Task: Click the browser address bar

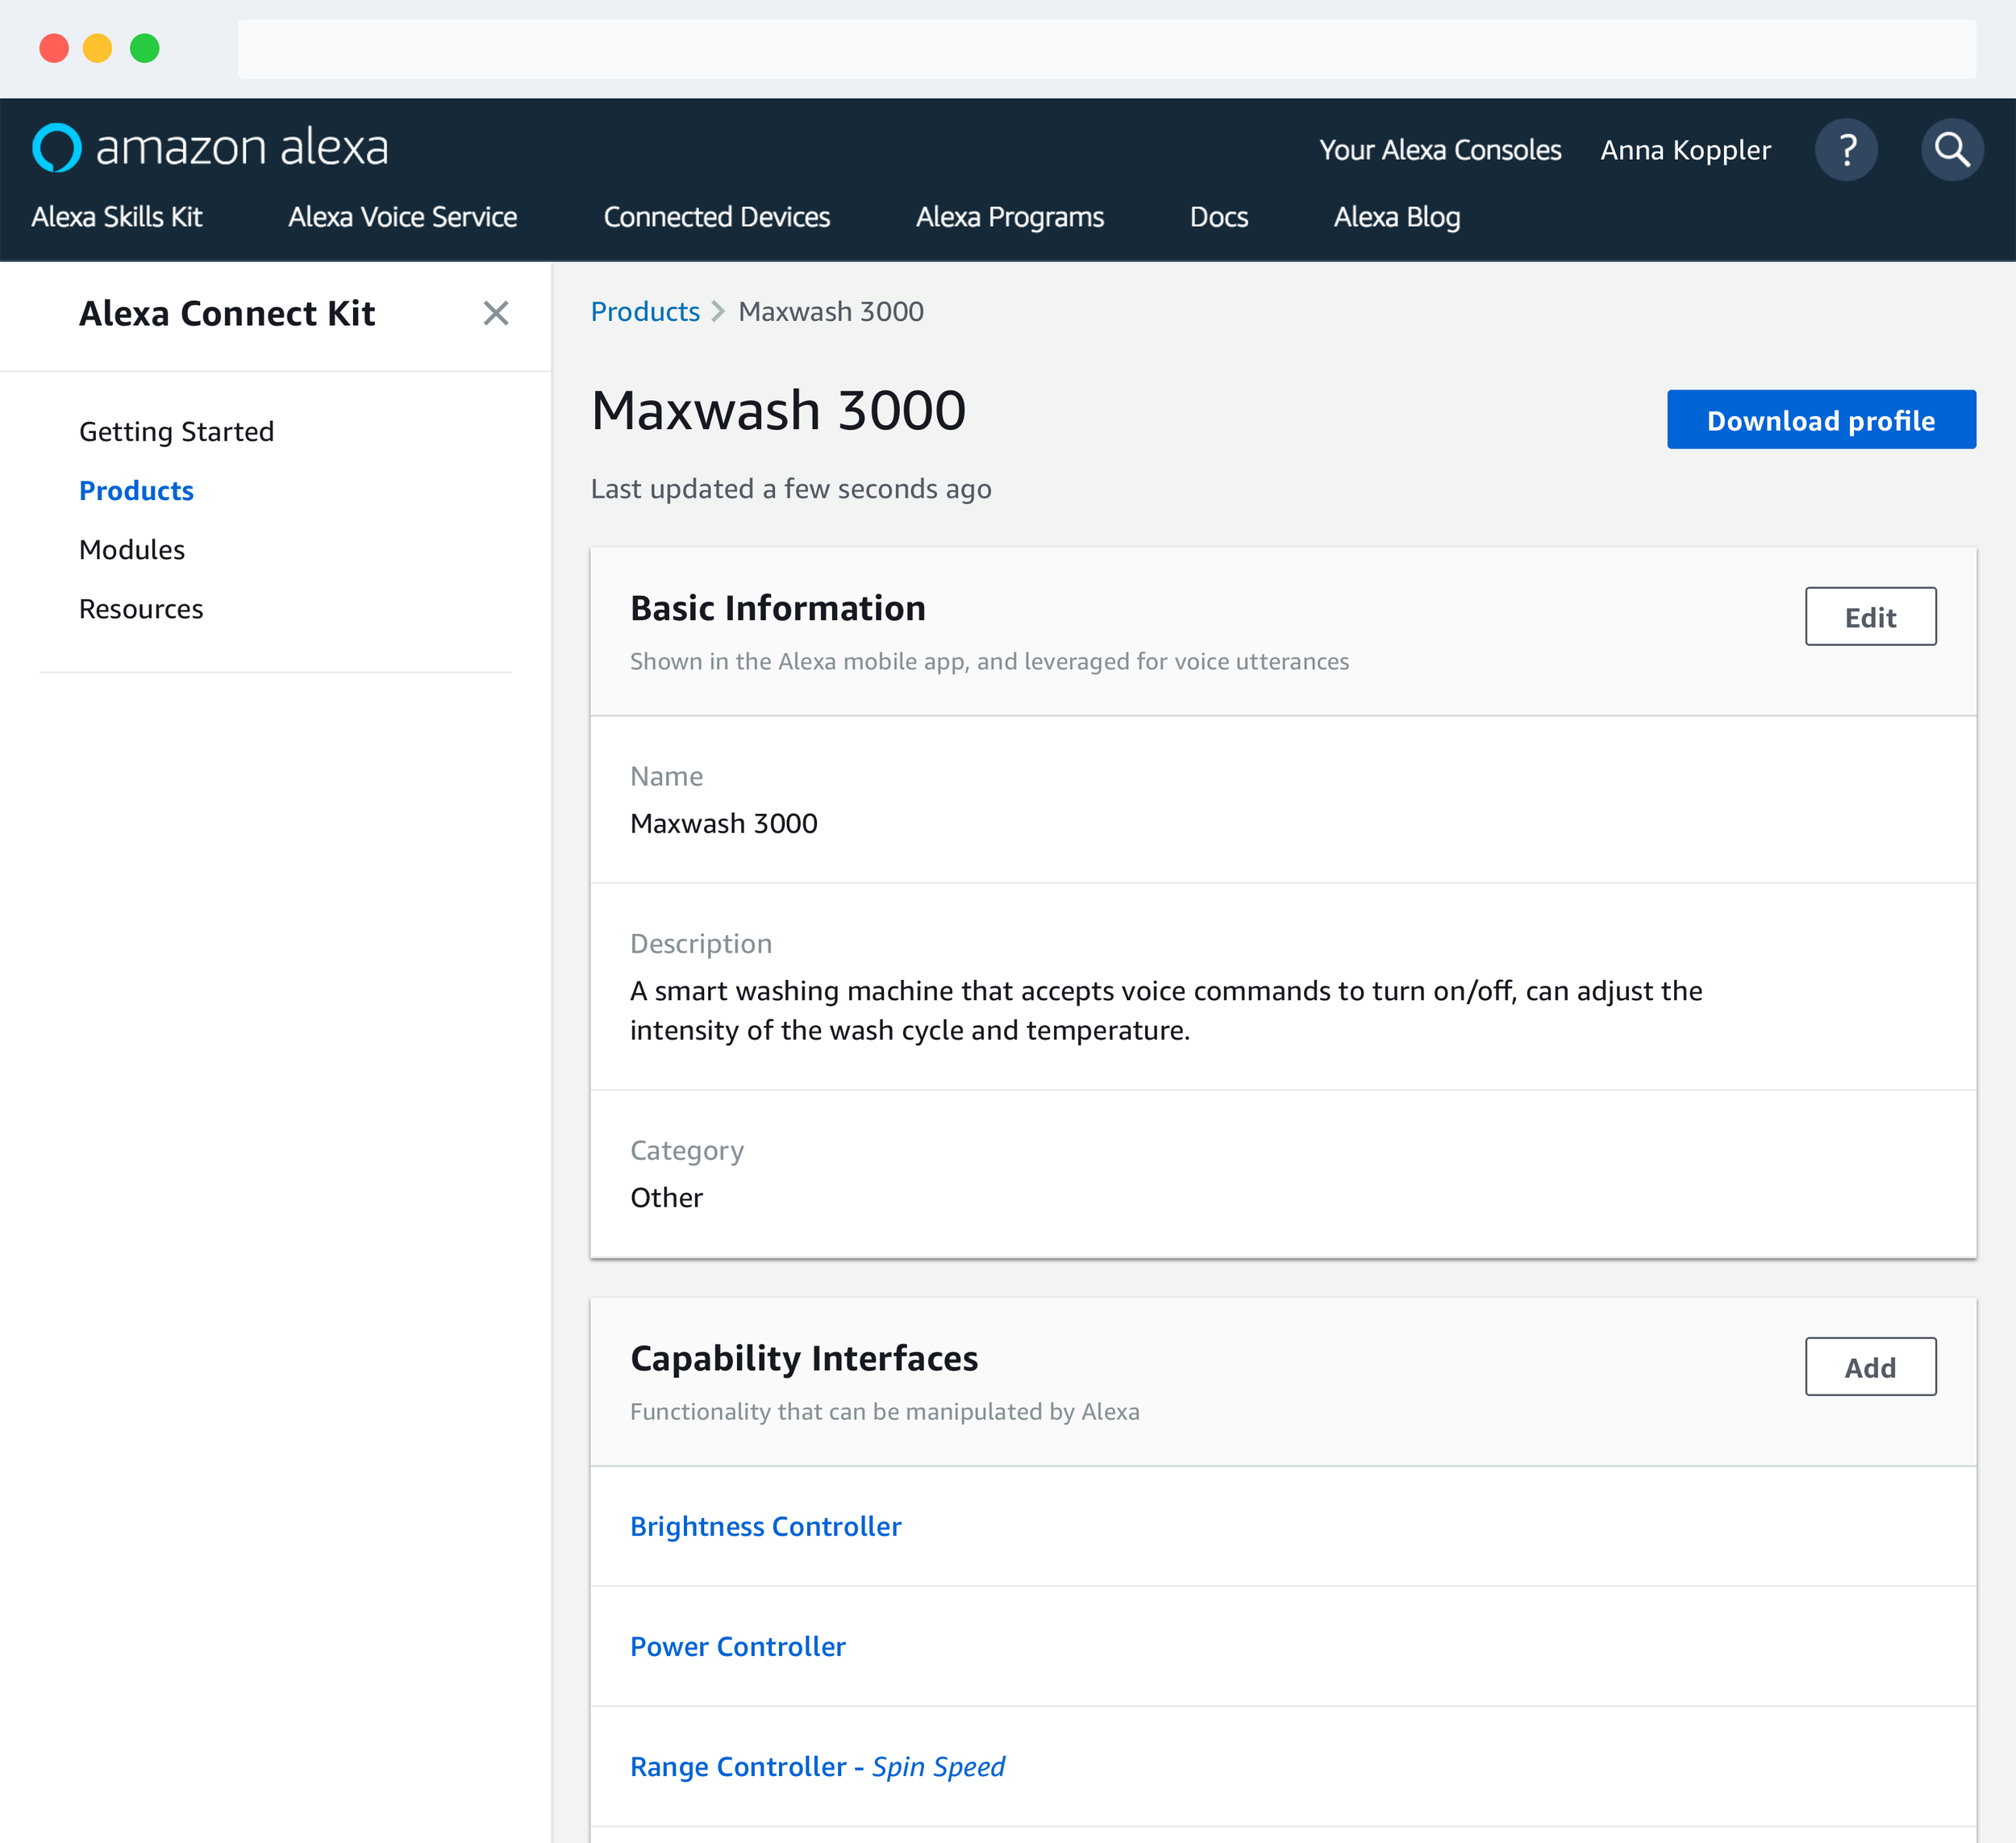Action: pyautogui.click(x=1106, y=48)
